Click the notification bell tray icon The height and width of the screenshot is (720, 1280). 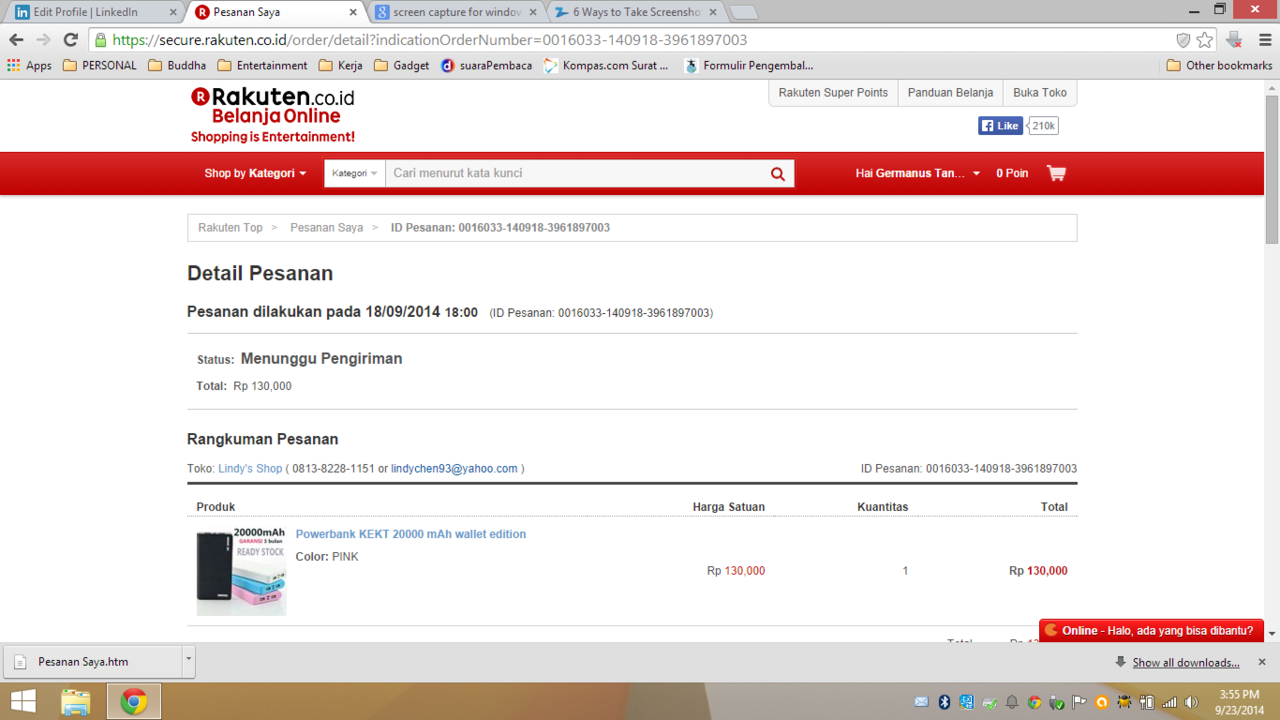coord(1012,702)
